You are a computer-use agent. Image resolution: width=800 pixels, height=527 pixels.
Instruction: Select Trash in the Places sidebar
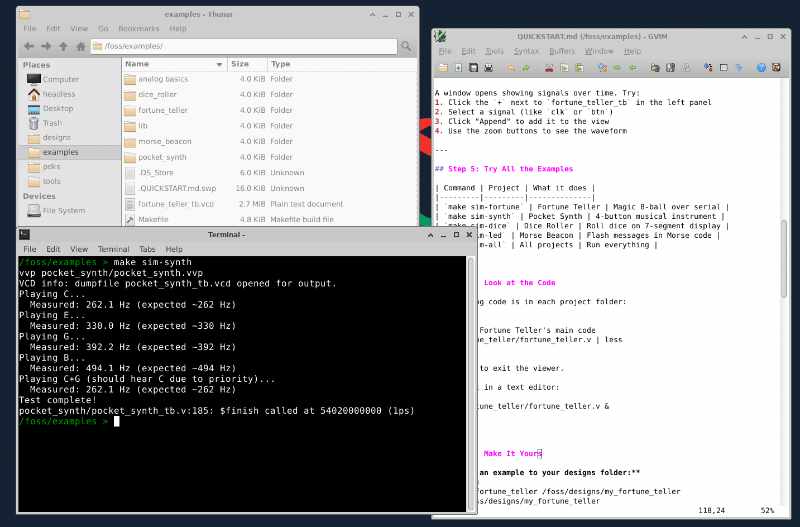click(52, 123)
